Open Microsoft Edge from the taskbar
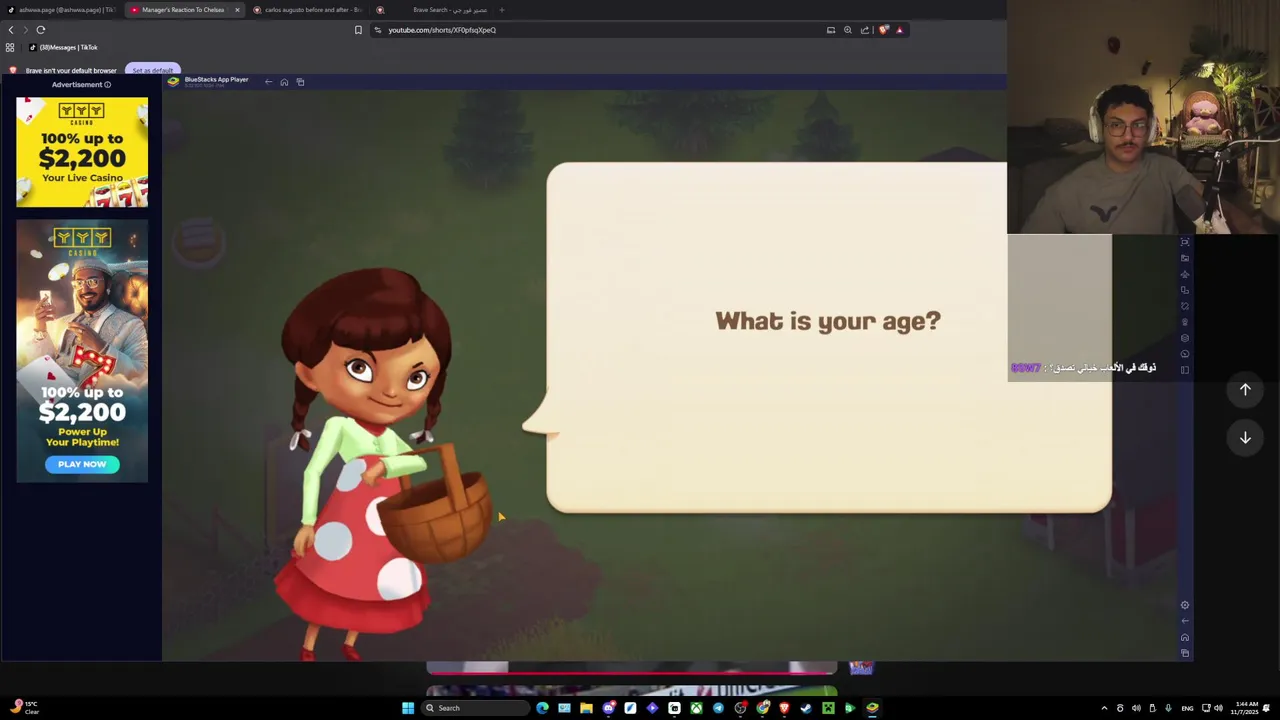Viewport: 1280px width, 720px height. [542, 708]
